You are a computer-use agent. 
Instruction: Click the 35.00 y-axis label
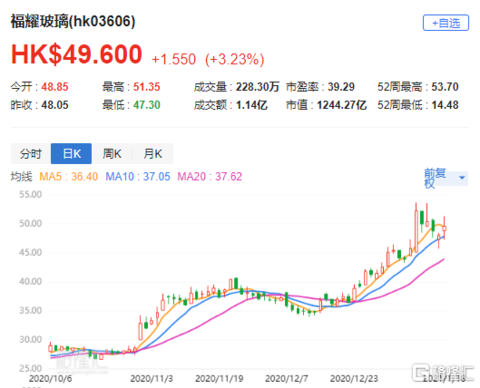pos(31,310)
